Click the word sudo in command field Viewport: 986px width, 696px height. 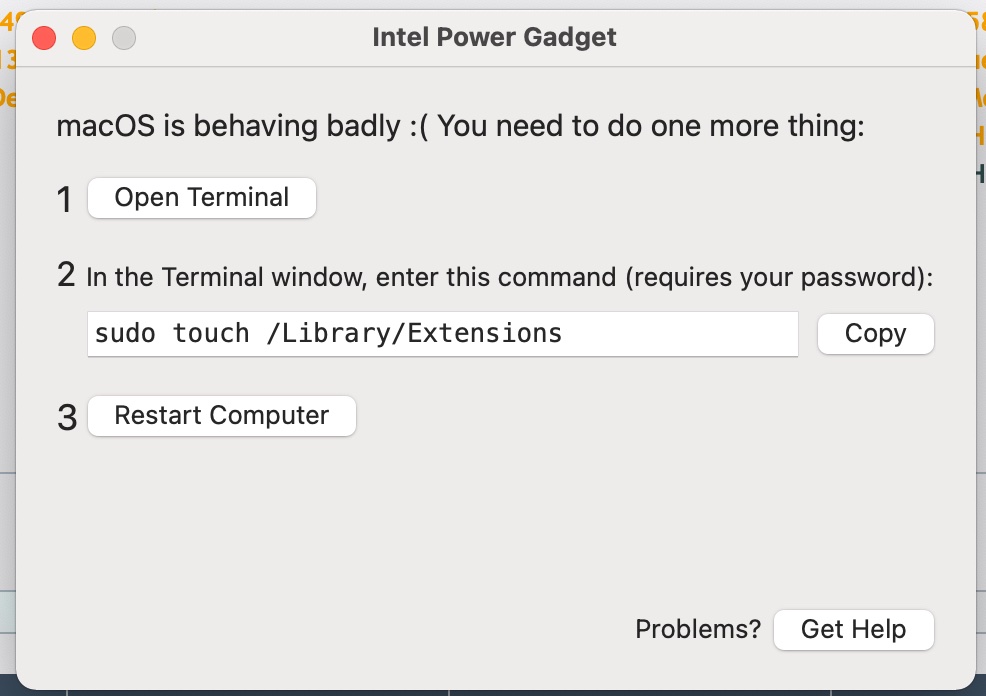pyautogui.click(x=125, y=333)
